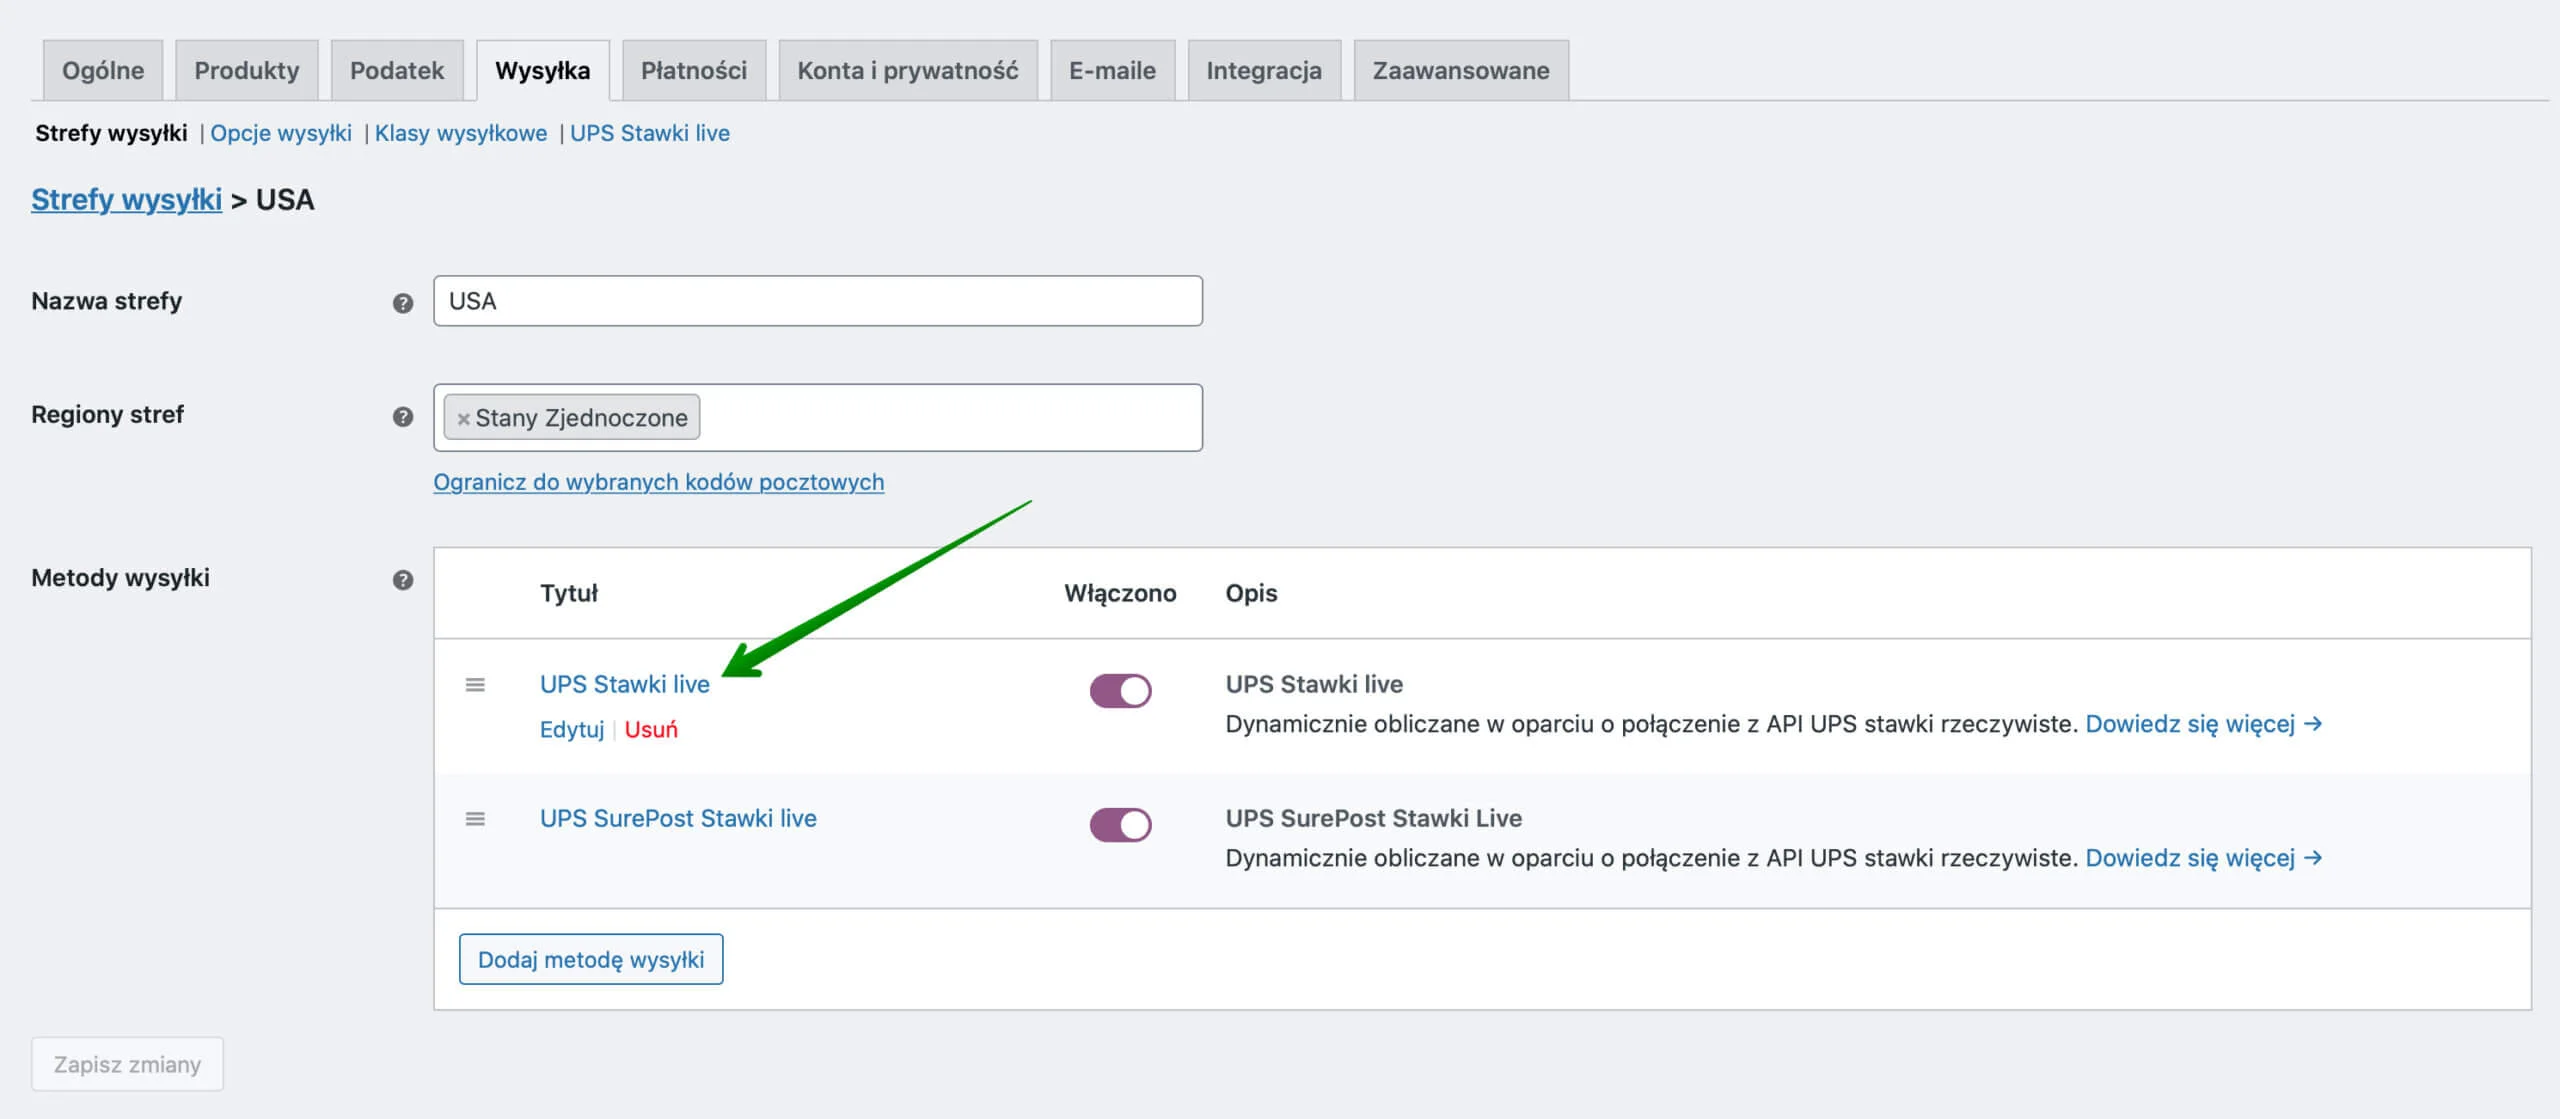Open Dowiedz się więcej for UPS Stawki live
The width and height of the screenshot is (2560, 1119).
click(2203, 723)
